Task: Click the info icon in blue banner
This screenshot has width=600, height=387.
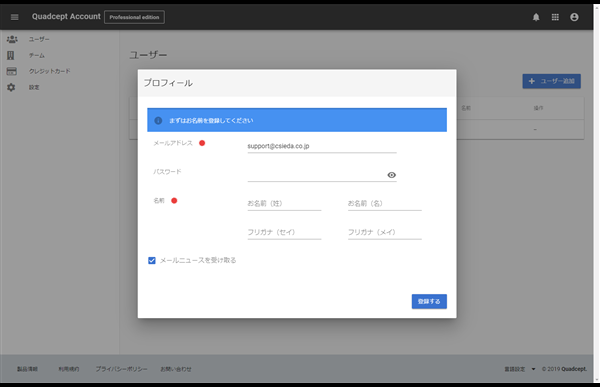Action: coord(158,120)
